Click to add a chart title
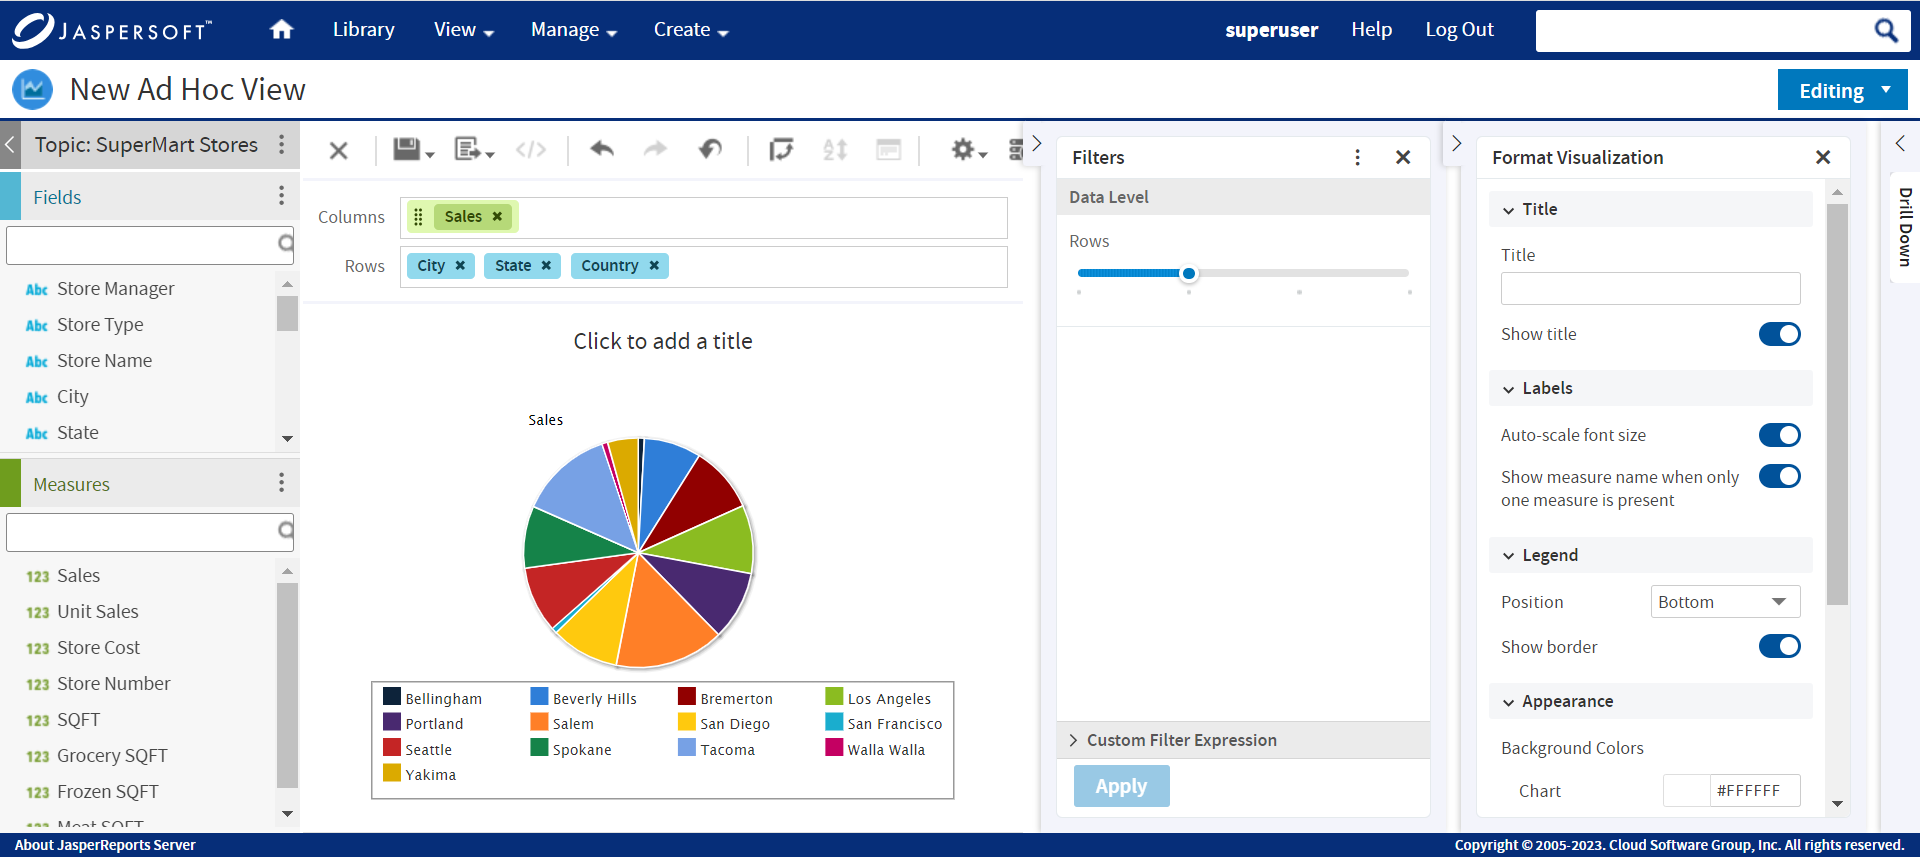This screenshot has width=1920, height=857. pyautogui.click(x=662, y=341)
